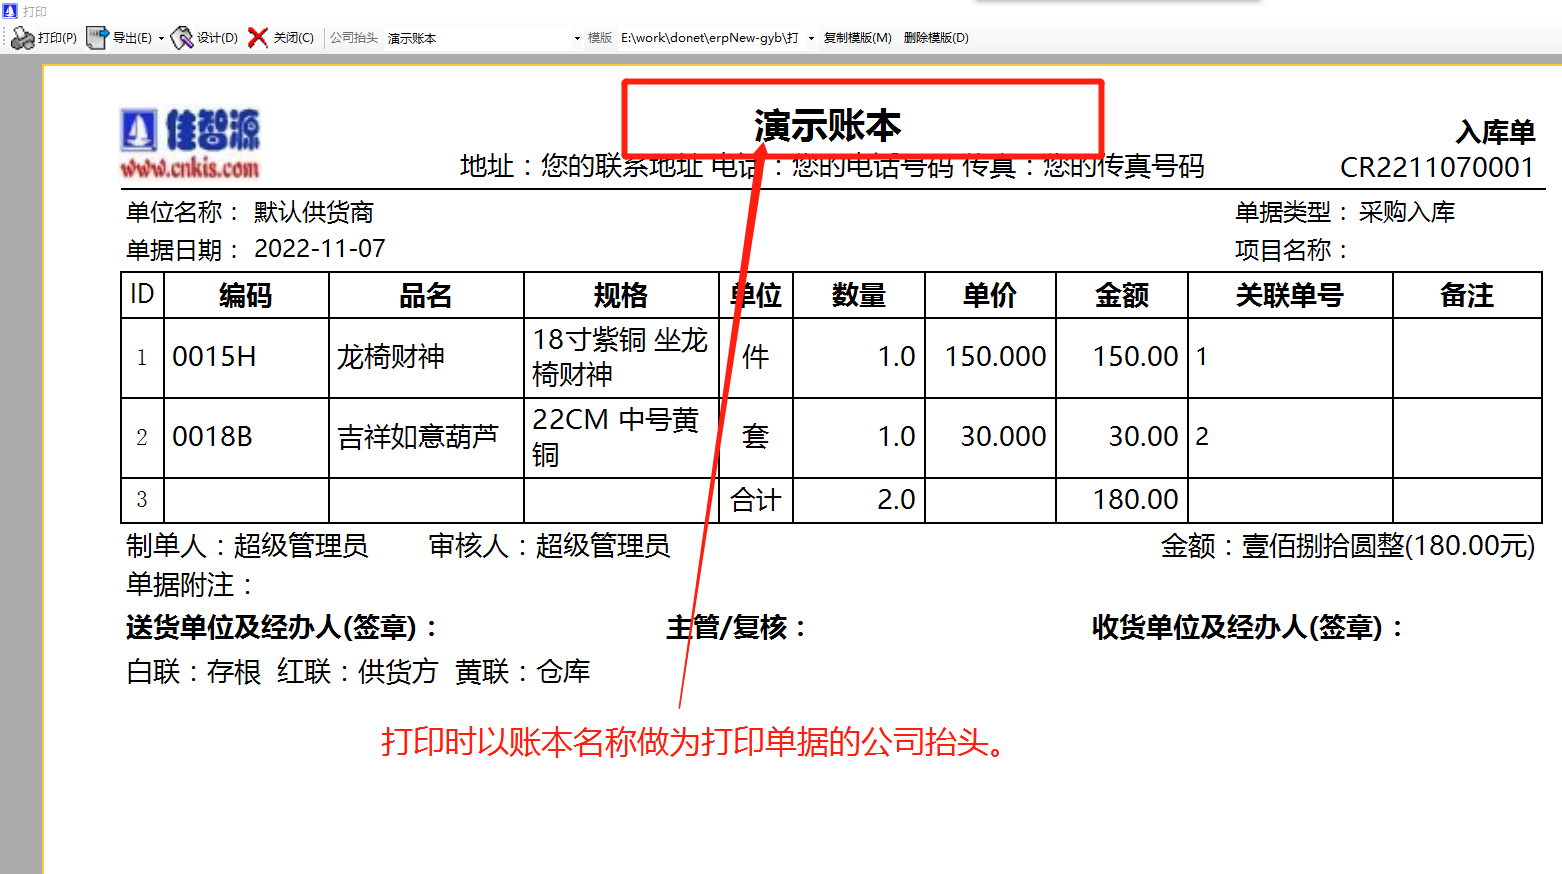Open the 公司抬头 company header dropdown
The width and height of the screenshot is (1562, 874).
coord(576,37)
